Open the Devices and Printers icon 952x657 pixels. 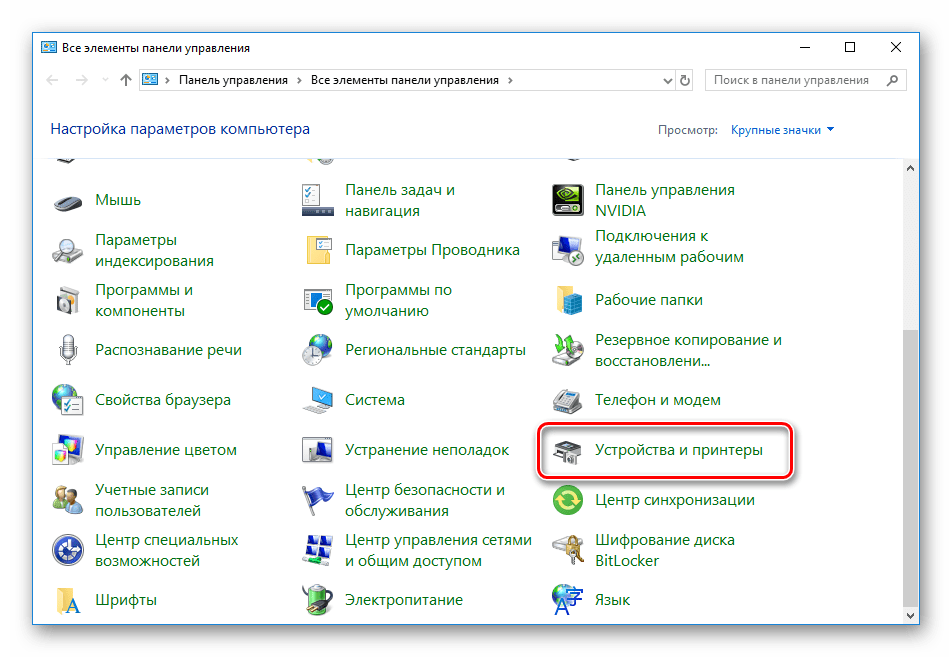pos(568,450)
